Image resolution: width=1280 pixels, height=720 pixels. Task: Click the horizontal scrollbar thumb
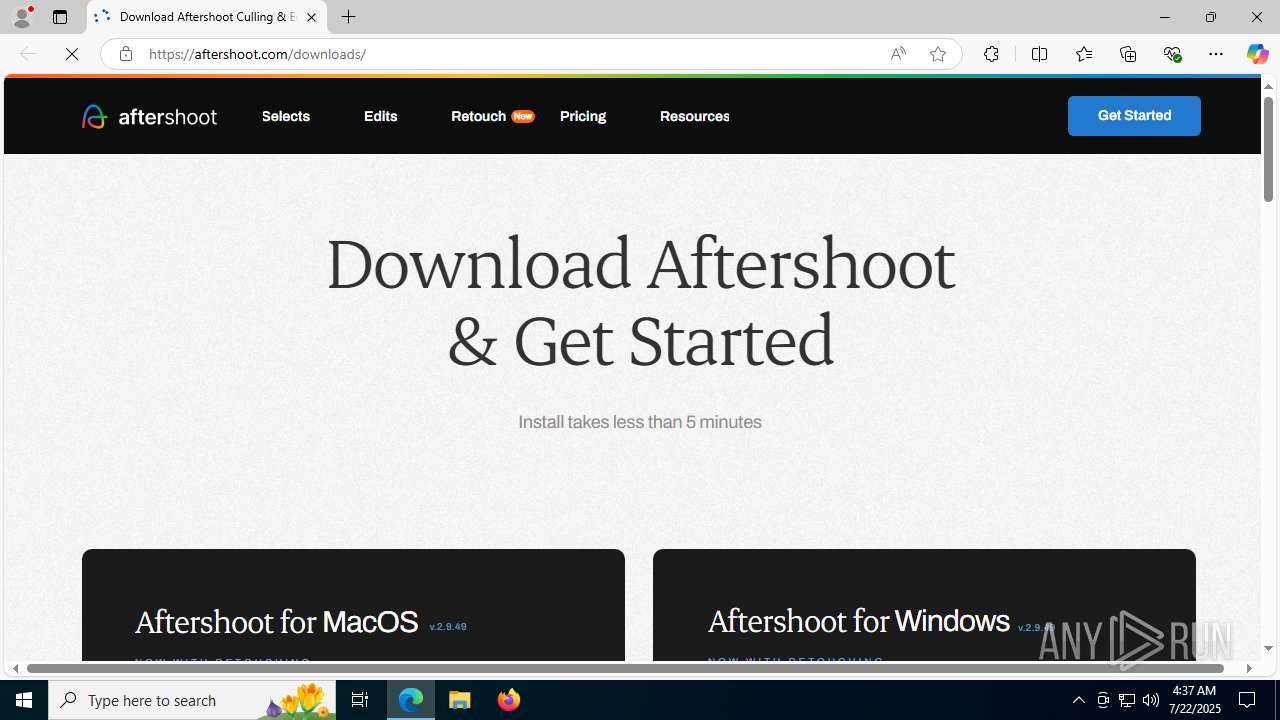click(x=625, y=668)
